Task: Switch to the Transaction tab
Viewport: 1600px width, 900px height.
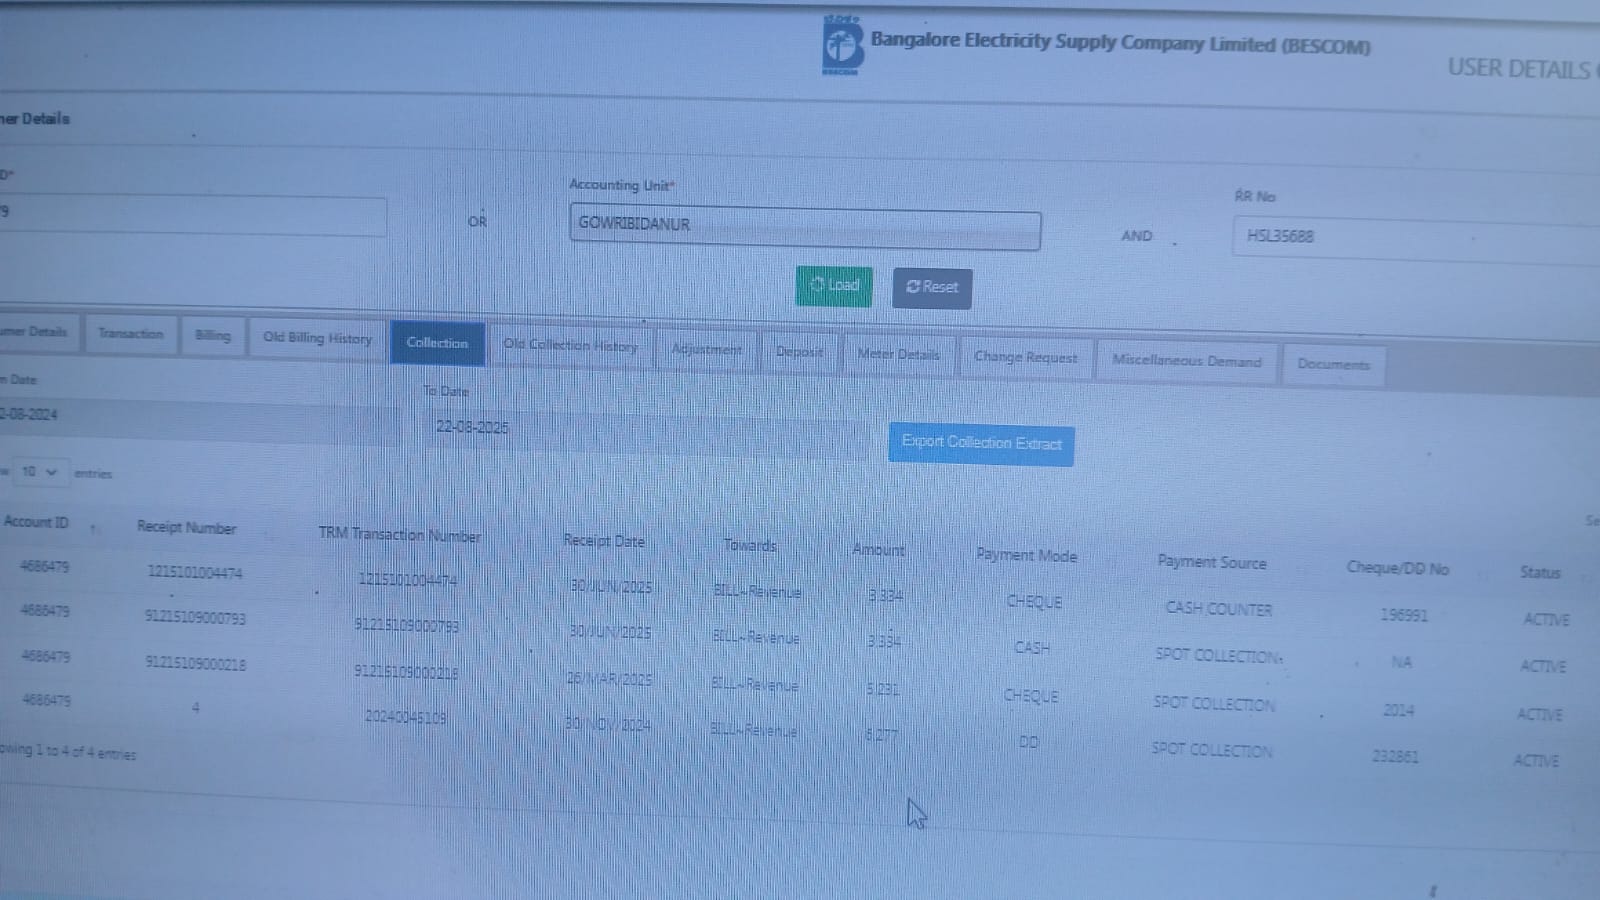Action: (131, 334)
